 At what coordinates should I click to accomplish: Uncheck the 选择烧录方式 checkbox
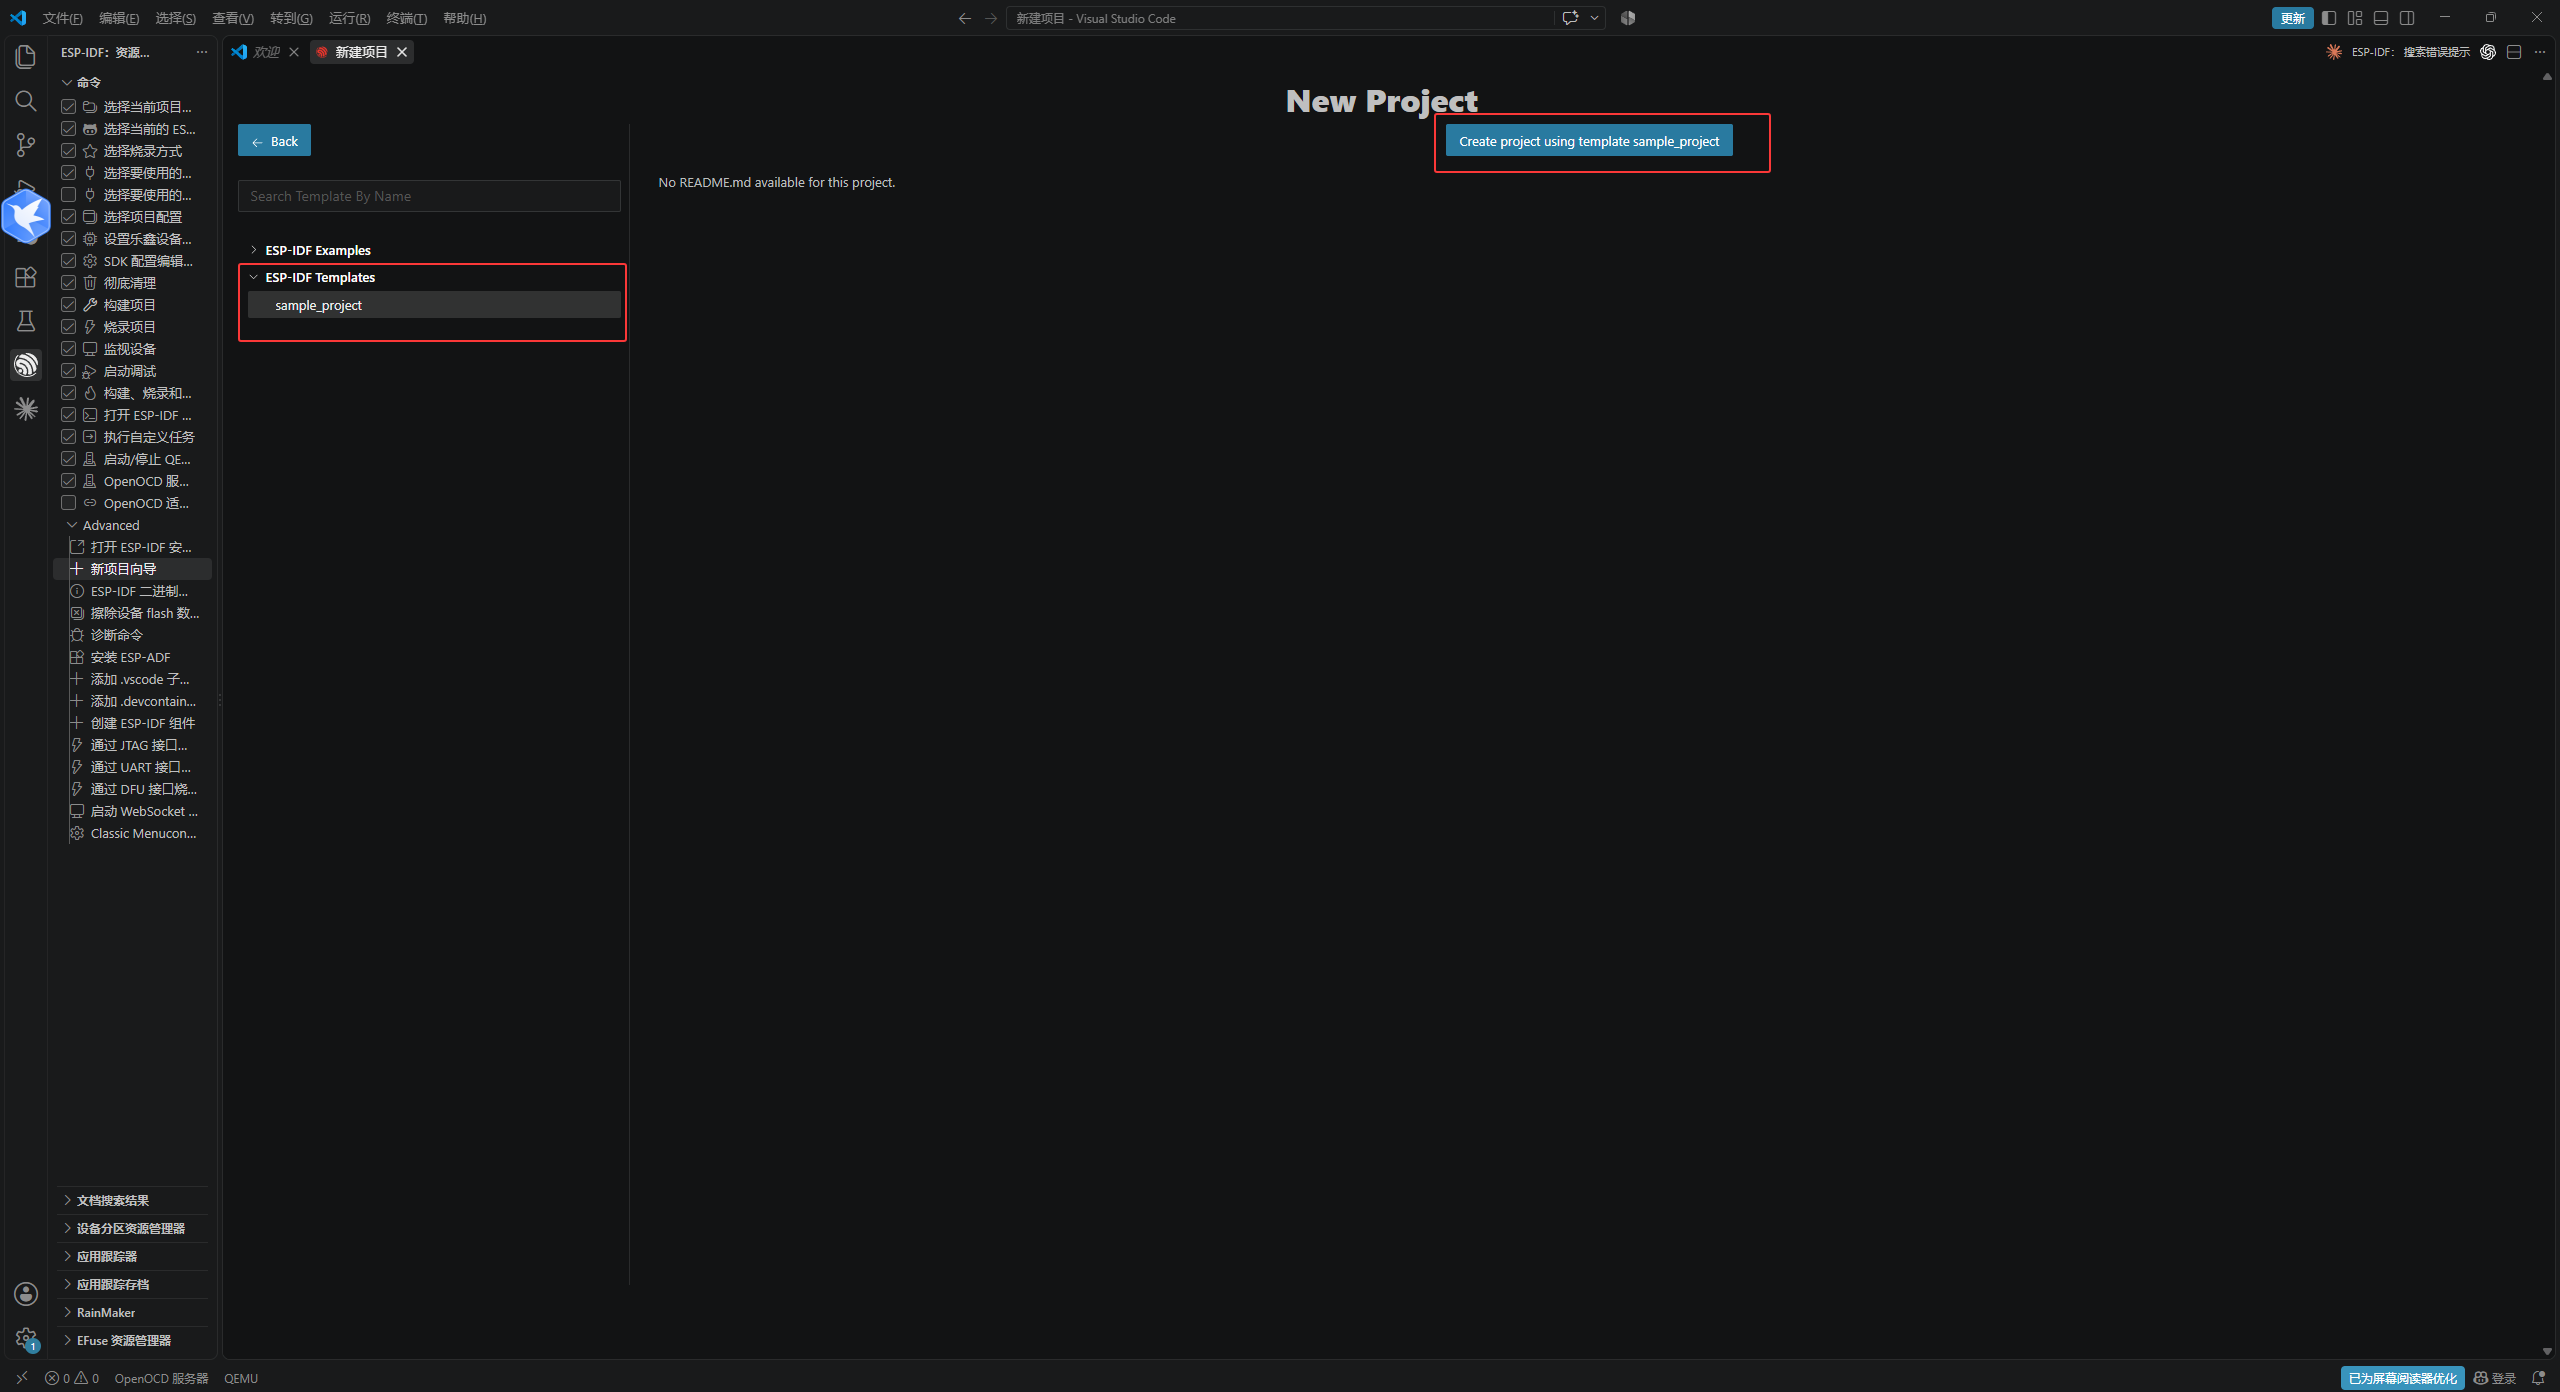[69, 151]
